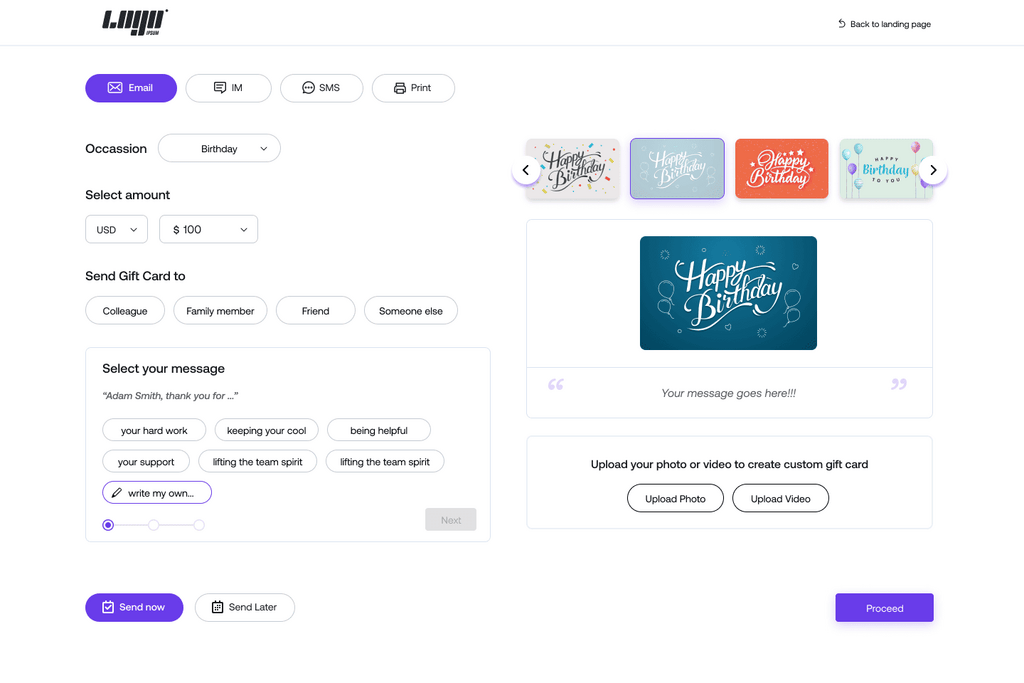Click the Logo Ipsum brand logo
Viewport: 1024px width, 683px height.
click(135, 22)
